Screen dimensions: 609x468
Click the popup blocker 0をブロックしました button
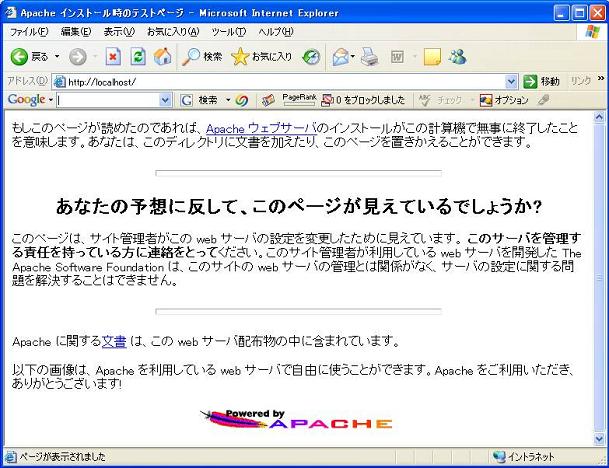[x=363, y=101]
